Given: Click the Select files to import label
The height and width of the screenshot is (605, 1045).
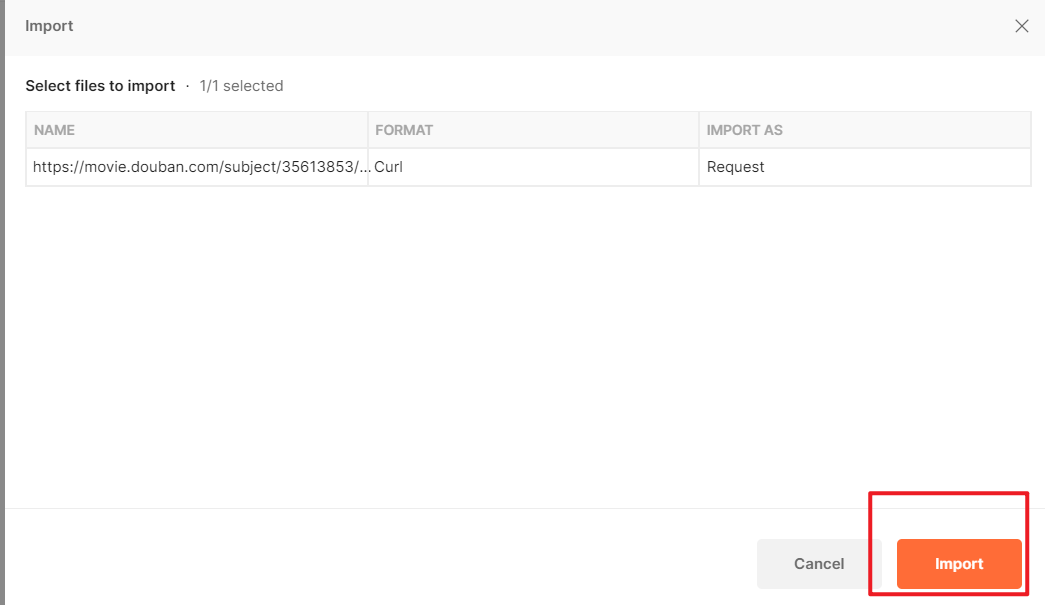Looking at the screenshot, I should 100,85.
